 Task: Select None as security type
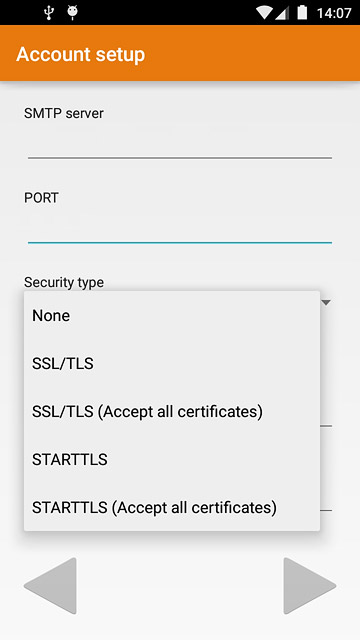click(172, 316)
